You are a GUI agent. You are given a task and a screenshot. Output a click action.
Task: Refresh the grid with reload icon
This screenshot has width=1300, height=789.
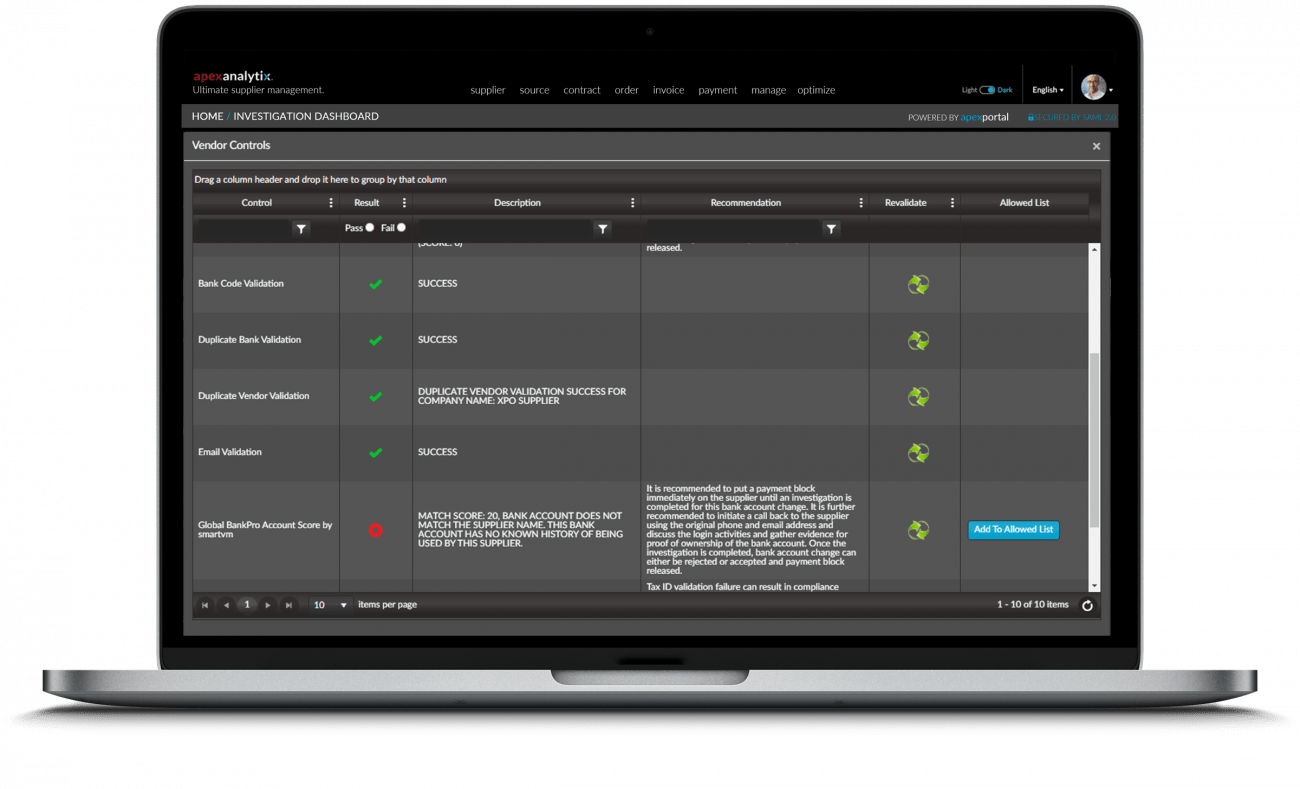click(x=1087, y=605)
